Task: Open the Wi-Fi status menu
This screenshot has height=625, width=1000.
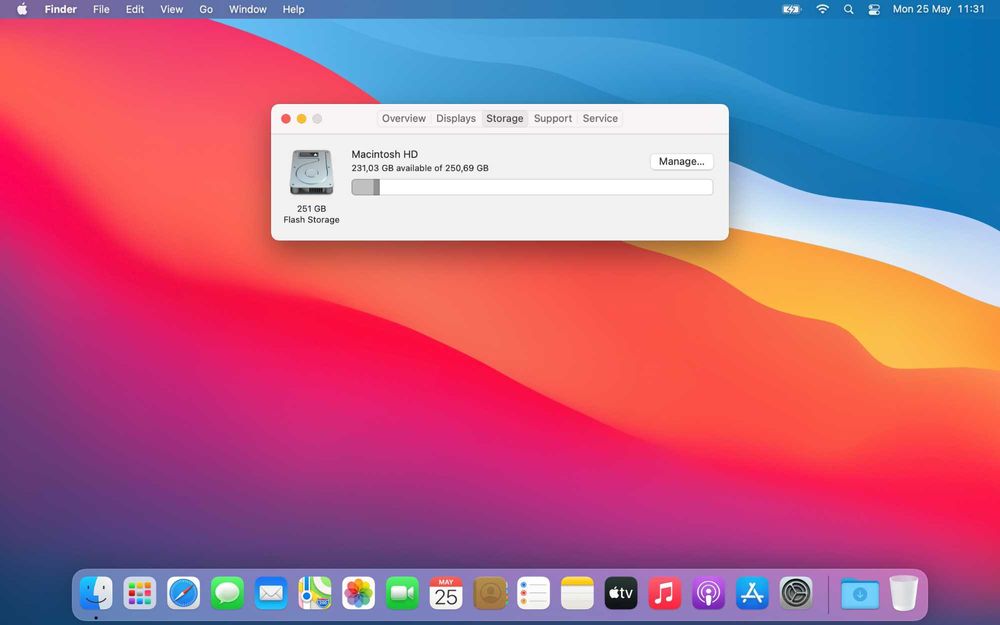Action: tap(823, 9)
